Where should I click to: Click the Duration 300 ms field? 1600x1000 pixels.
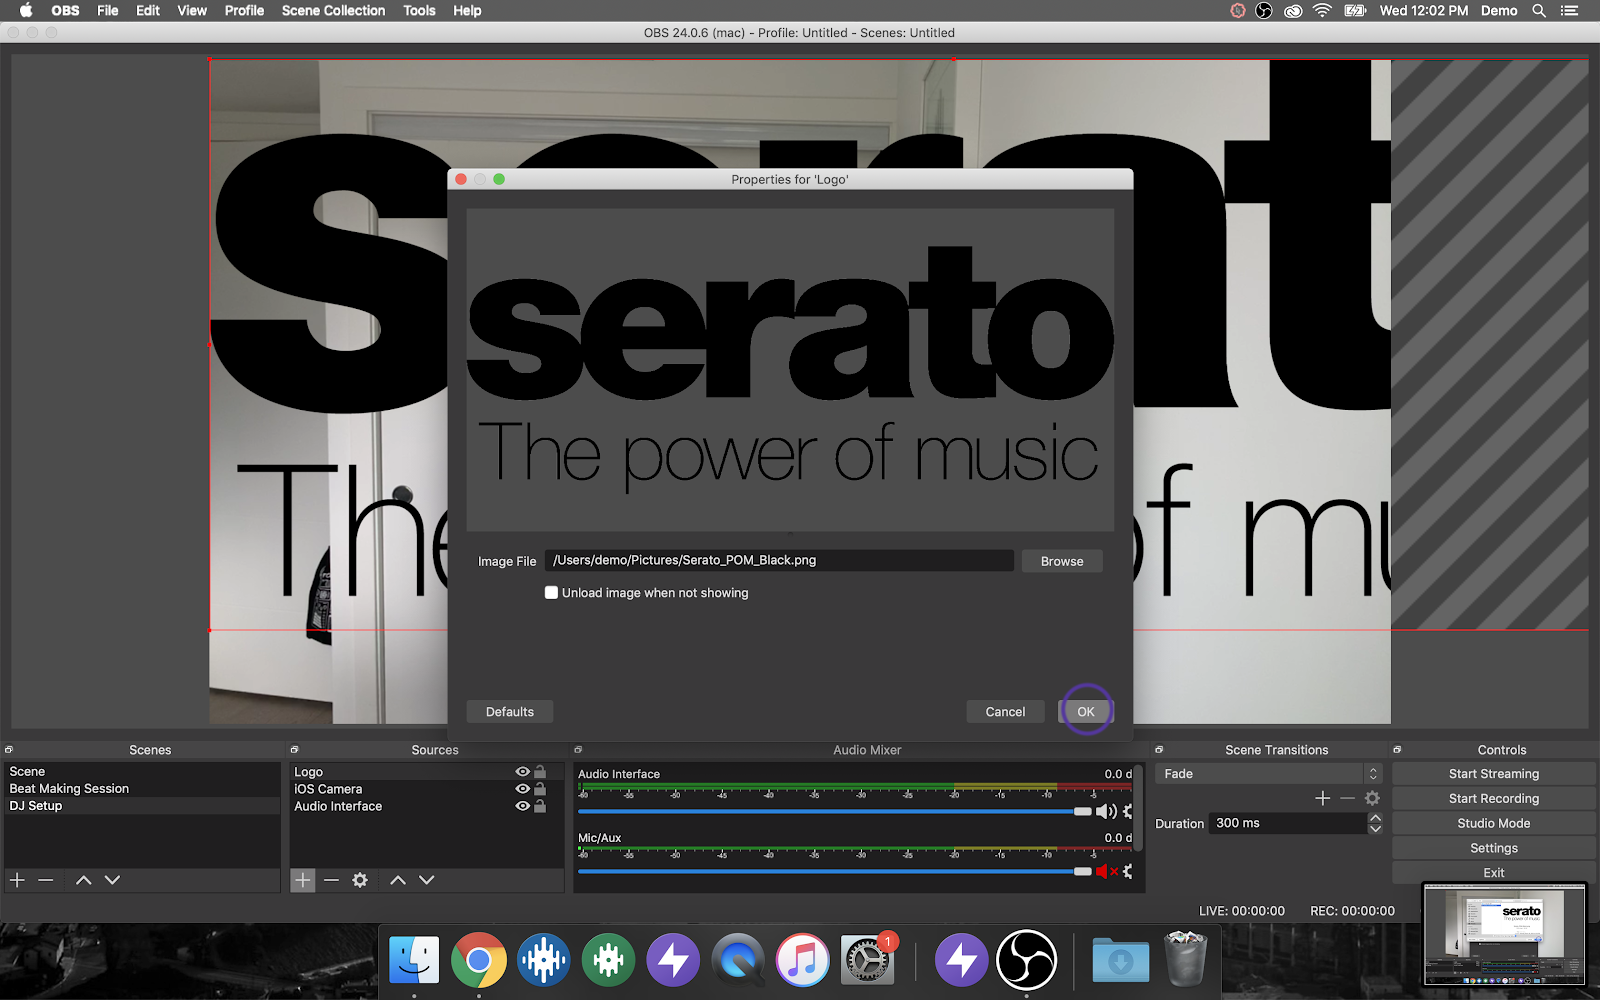pos(1288,823)
